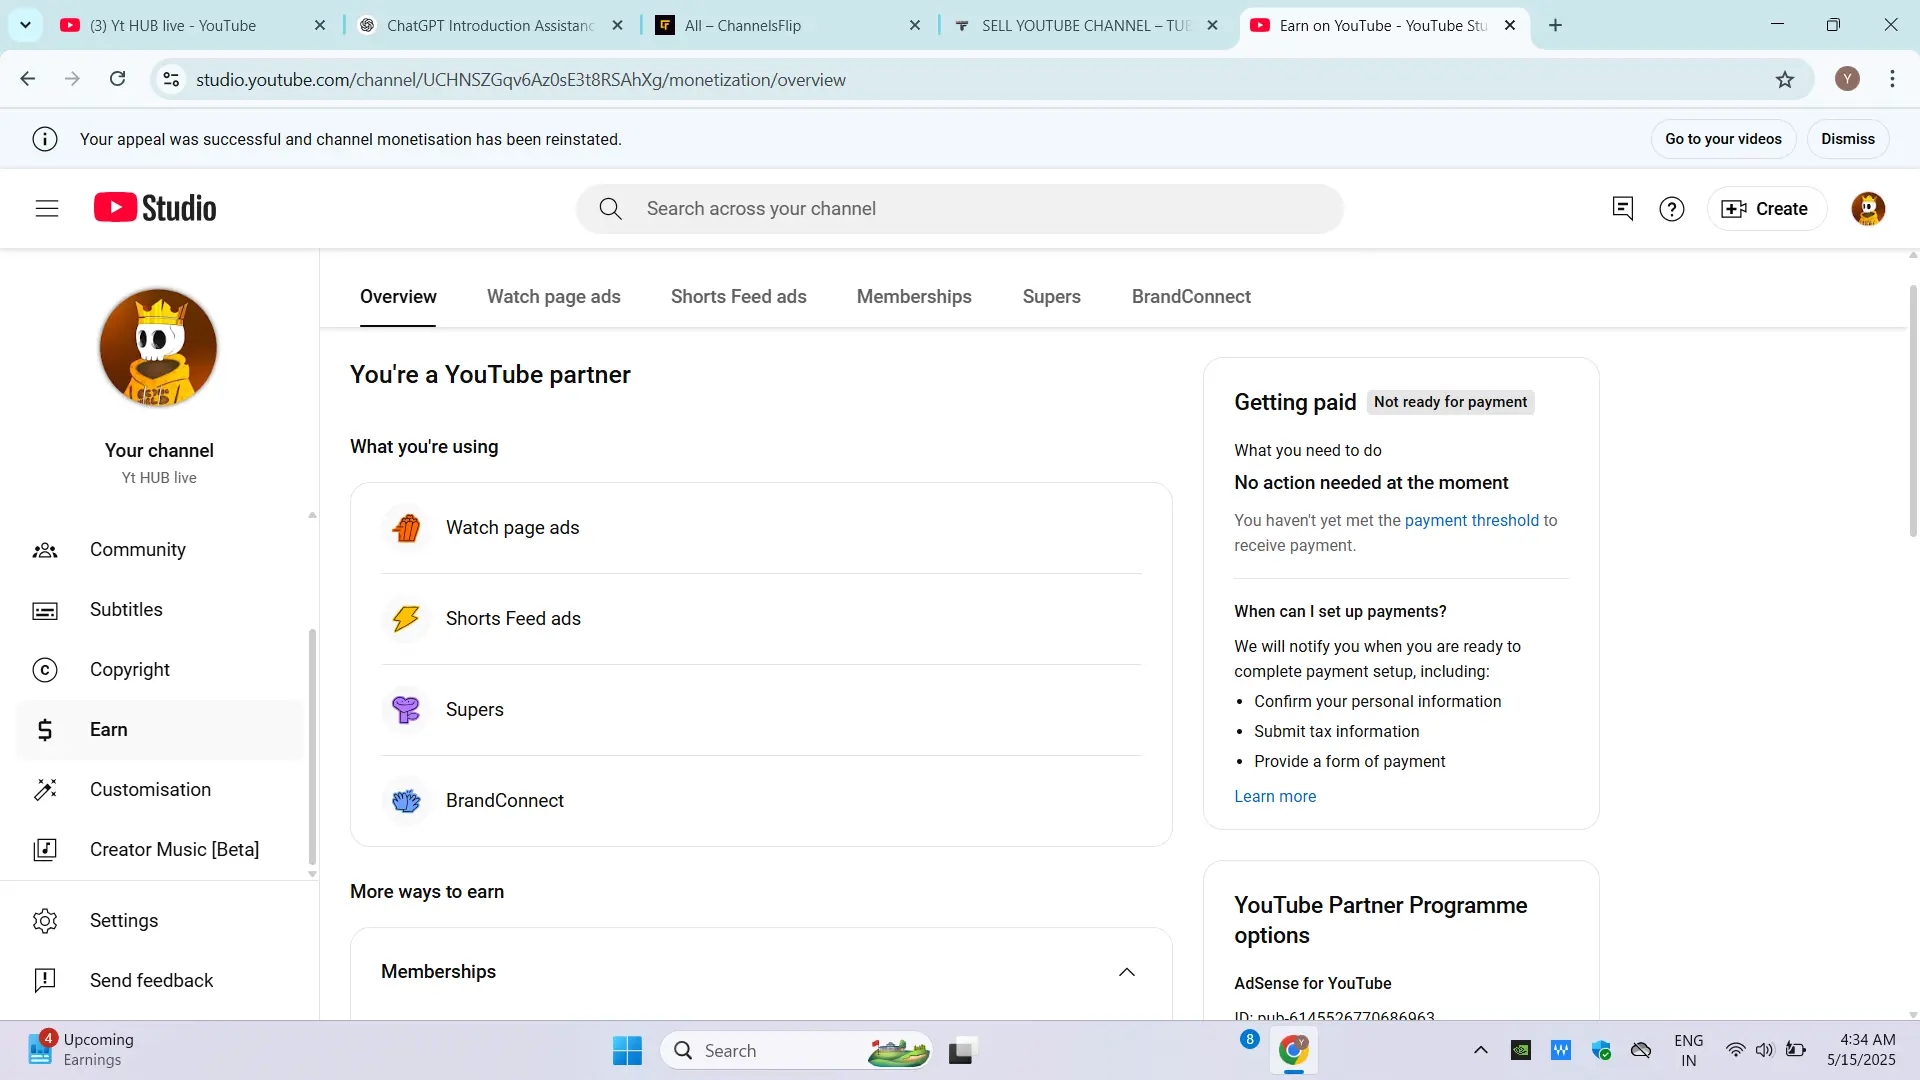
Task: Open Chrome profile avatar Y
Action: [x=1847, y=79]
